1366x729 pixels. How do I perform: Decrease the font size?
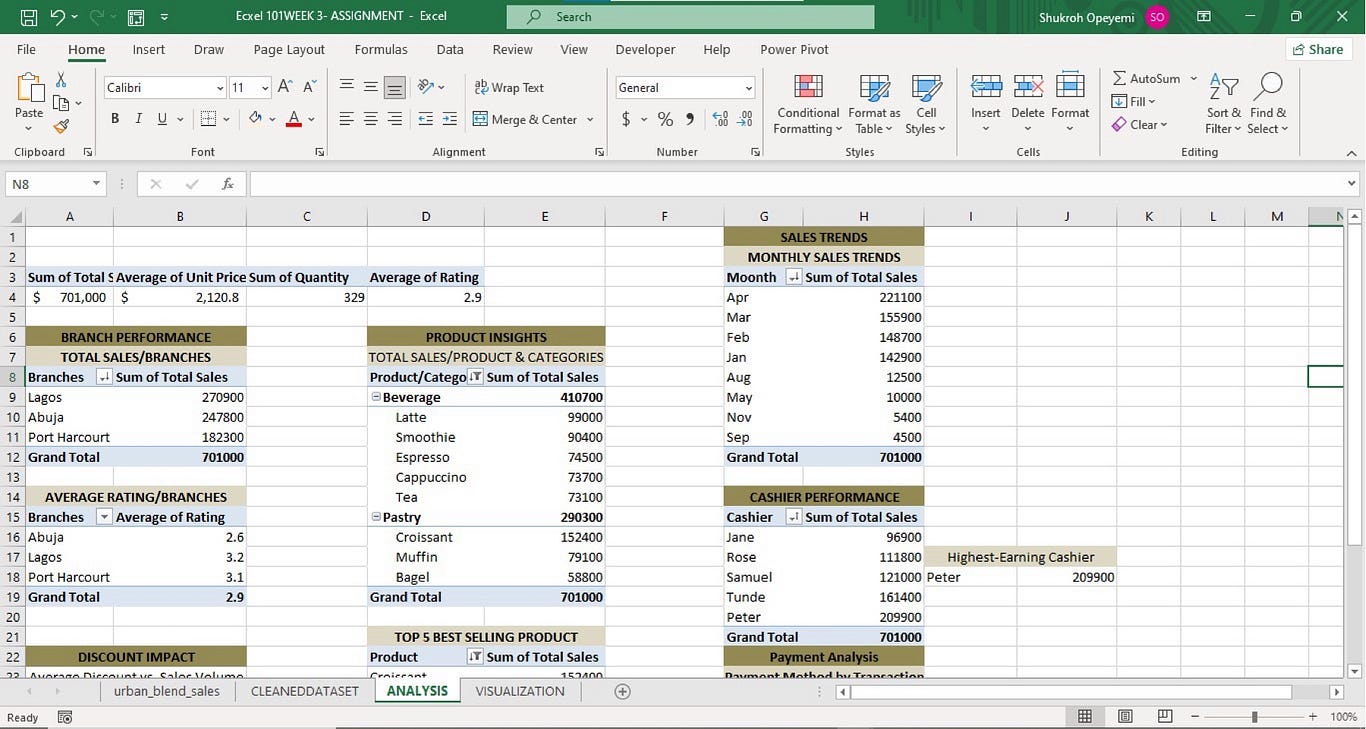coord(309,88)
